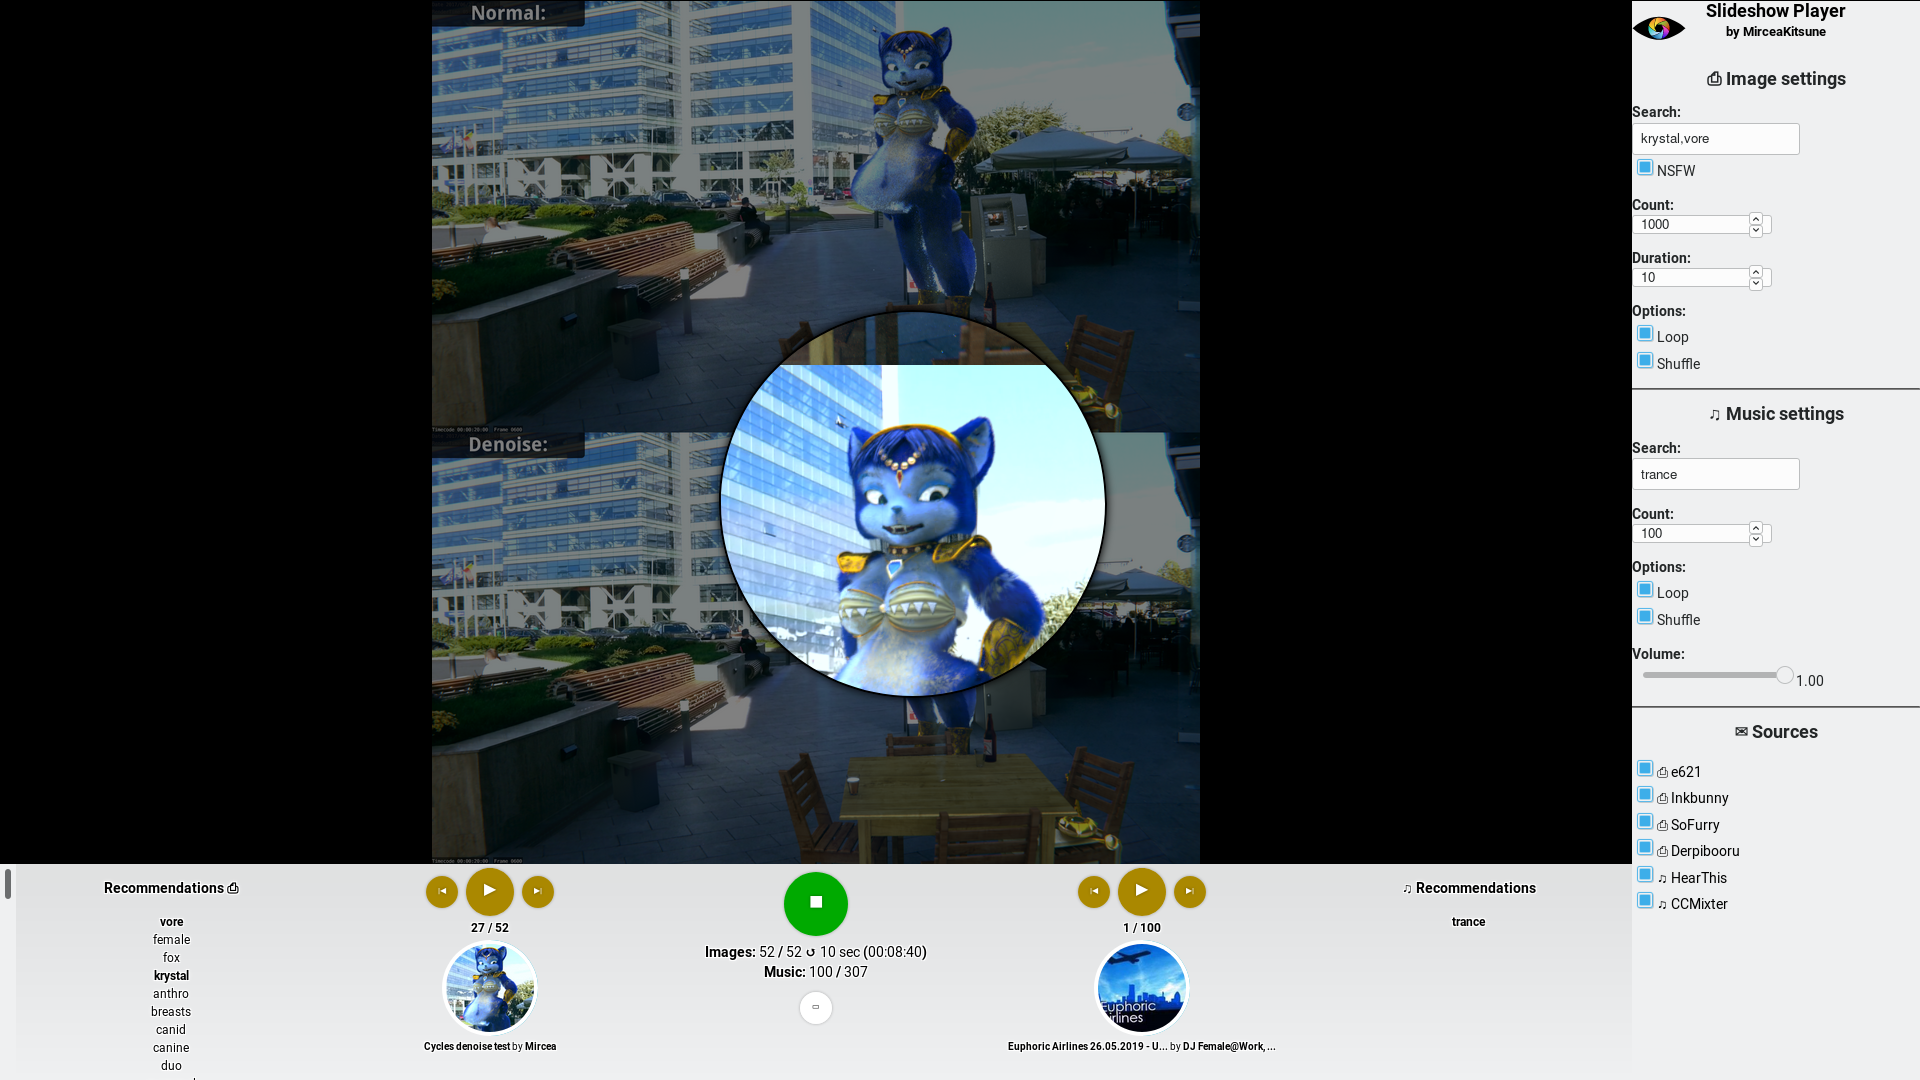This screenshot has width=1920, height=1080.
Task: Click the small white fullscreen button
Action: point(815,1008)
